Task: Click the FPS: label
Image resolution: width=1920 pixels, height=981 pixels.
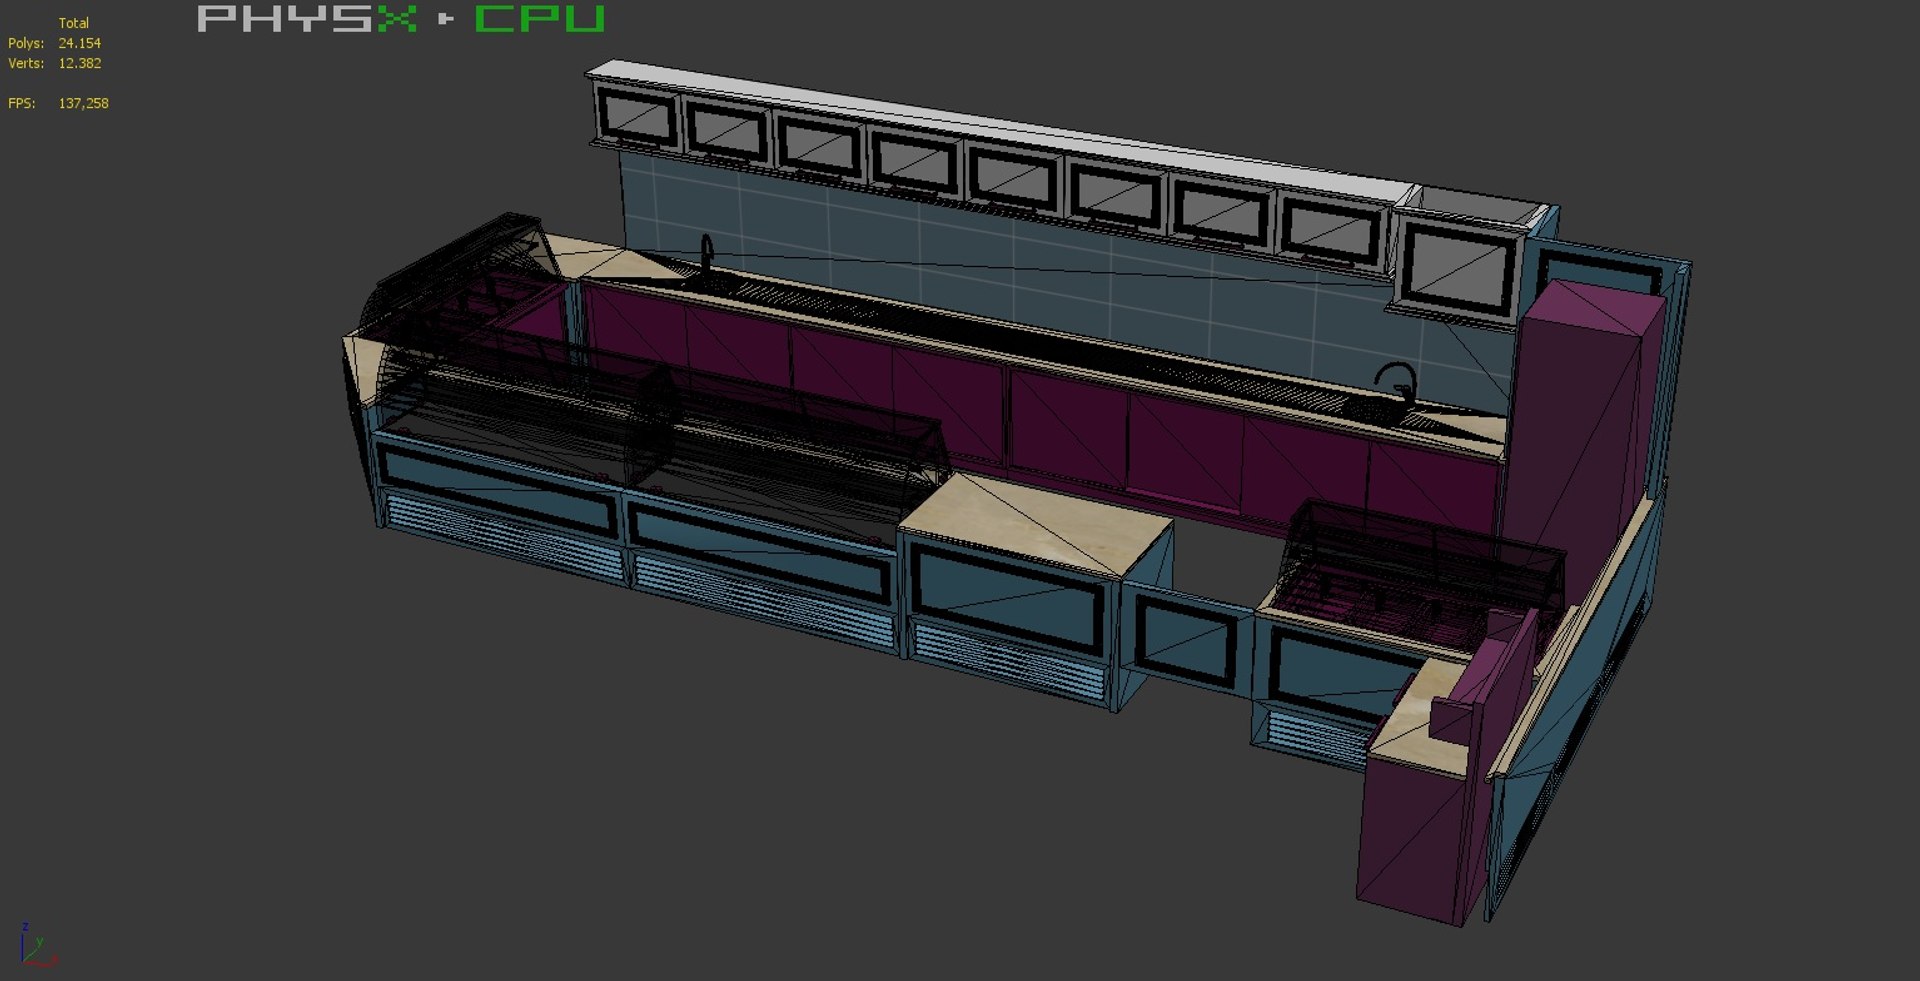Action: (x=21, y=103)
